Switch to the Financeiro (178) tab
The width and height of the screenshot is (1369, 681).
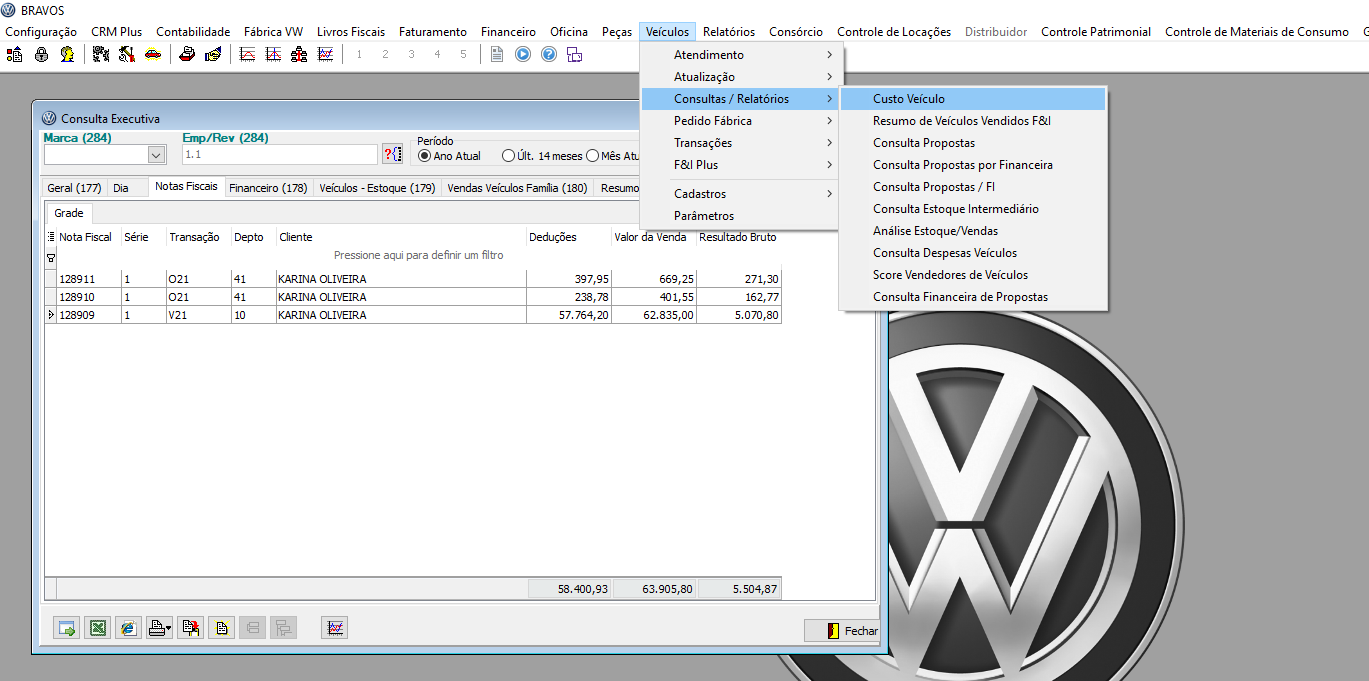click(x=268, y=188)
